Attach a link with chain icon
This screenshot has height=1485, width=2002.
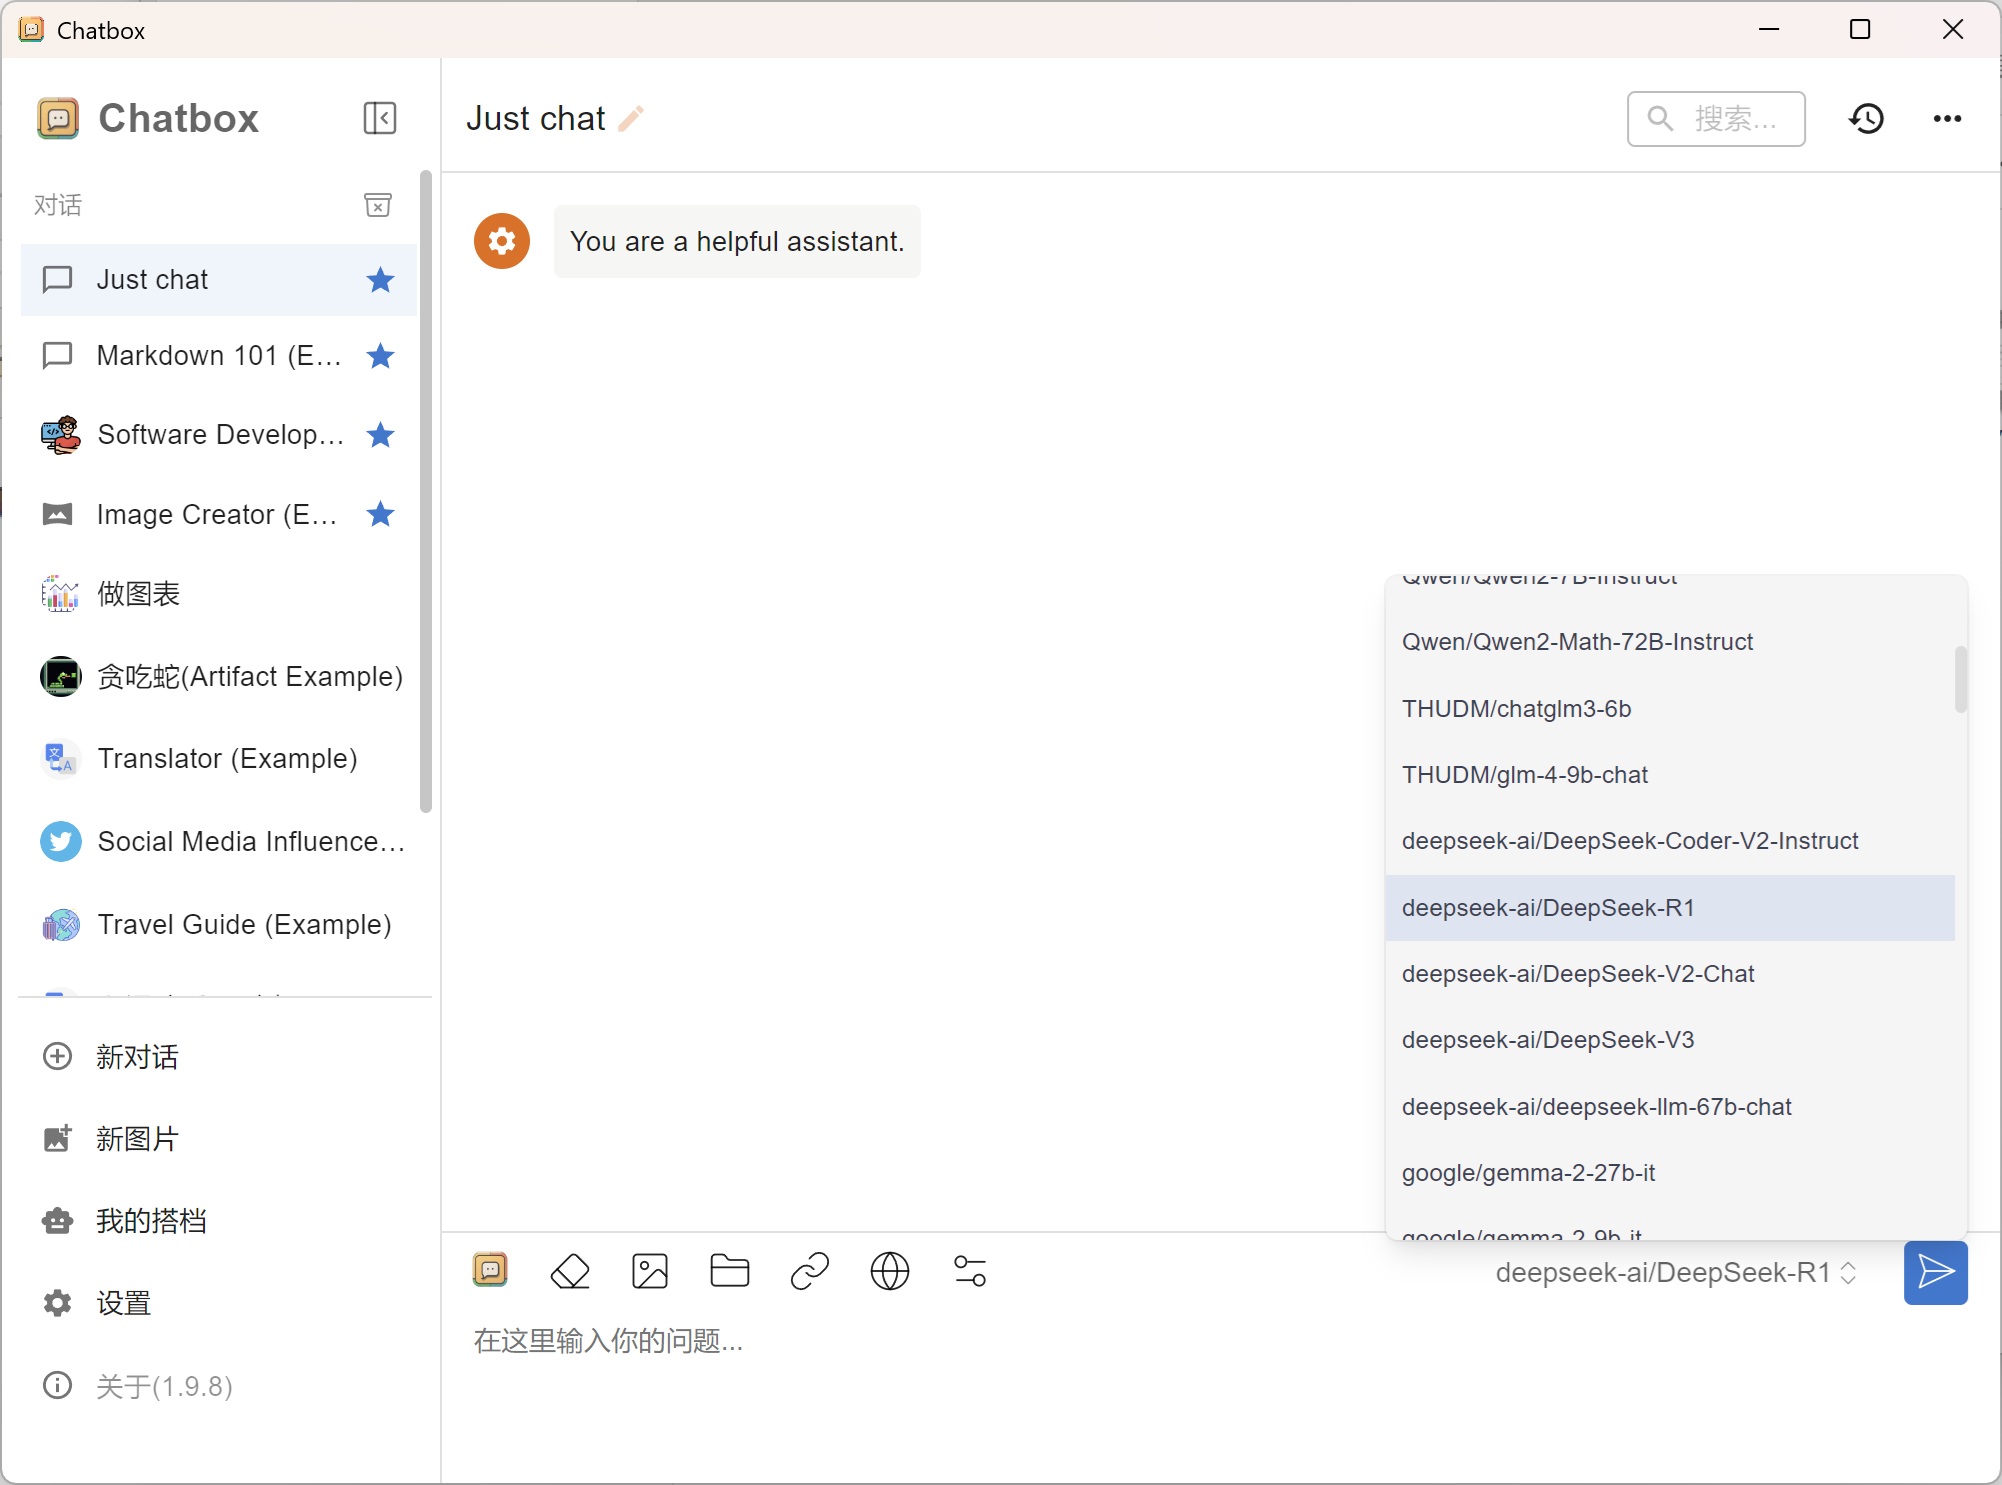tap(810, 1272)
